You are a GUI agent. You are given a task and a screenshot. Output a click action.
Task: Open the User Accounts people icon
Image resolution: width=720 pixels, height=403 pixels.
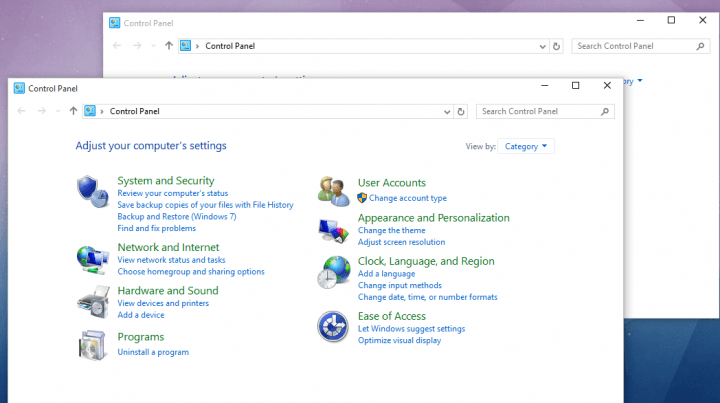coord(333,191)
